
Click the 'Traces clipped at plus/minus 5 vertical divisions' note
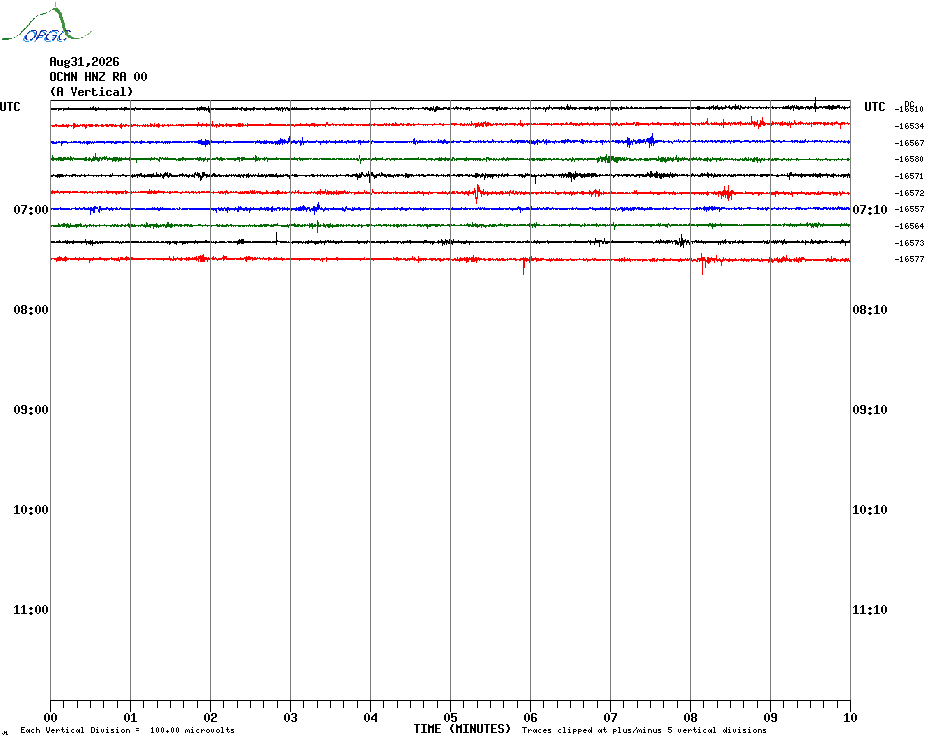click(644, 730)
